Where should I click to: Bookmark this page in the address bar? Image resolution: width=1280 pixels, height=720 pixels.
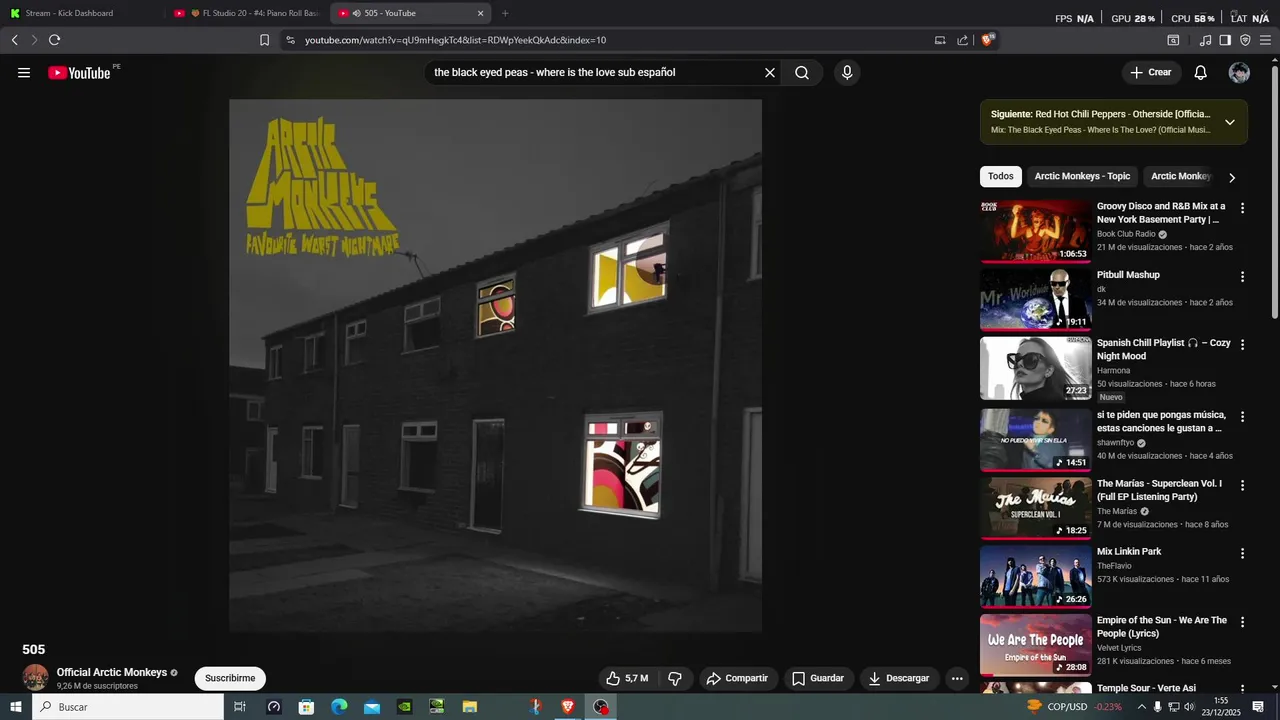coord(264,40)
